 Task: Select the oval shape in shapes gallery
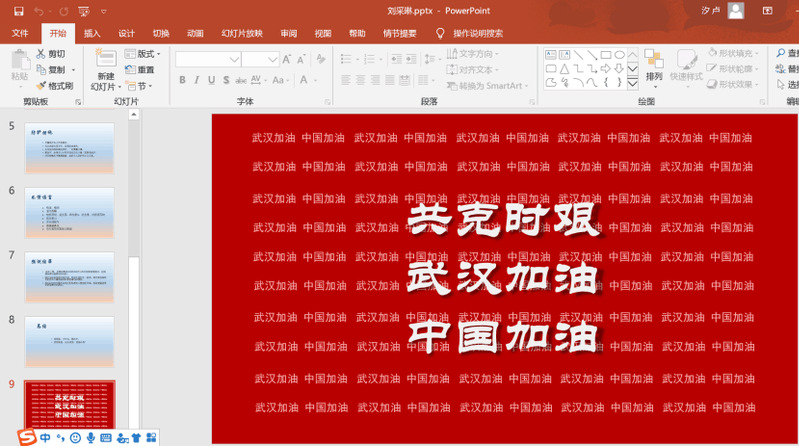coord(619,55)
